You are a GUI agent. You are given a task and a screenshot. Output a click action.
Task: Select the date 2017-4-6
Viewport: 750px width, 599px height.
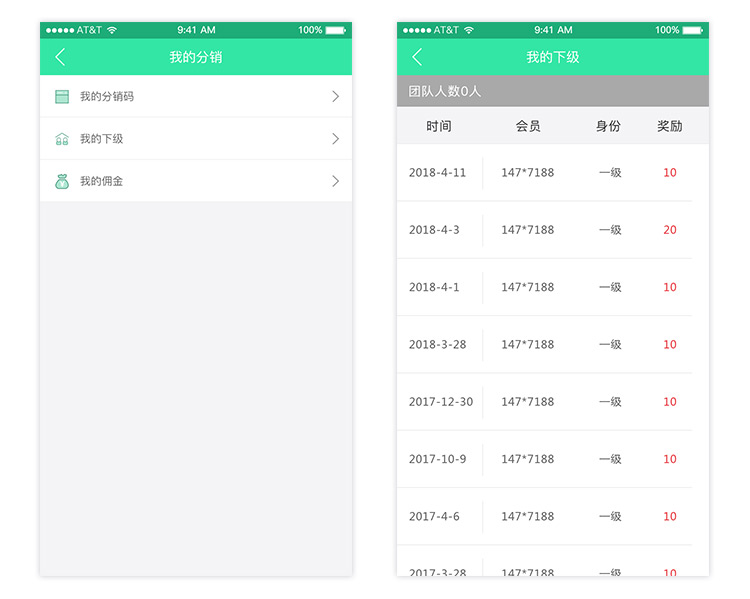[434, 517]
